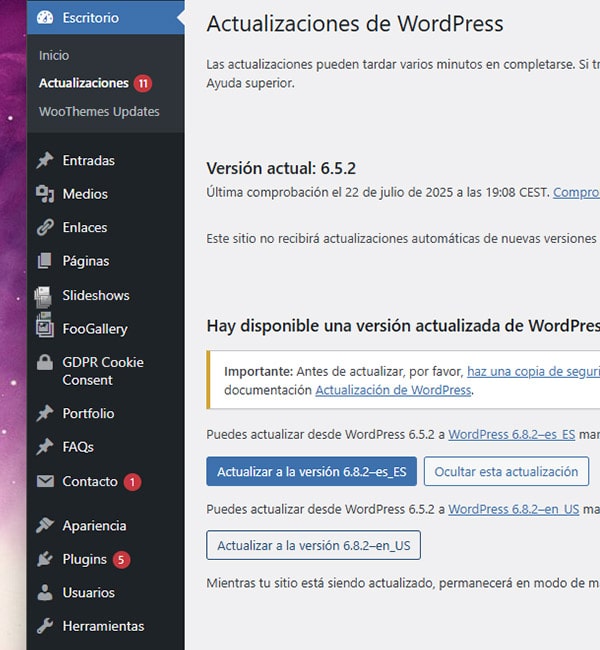Image resolution: width=600 pixels, height=650 pixels.
Task: Follow the haz una copia de seguridad link
Action: pyautogui.click(x=533, y=371)
